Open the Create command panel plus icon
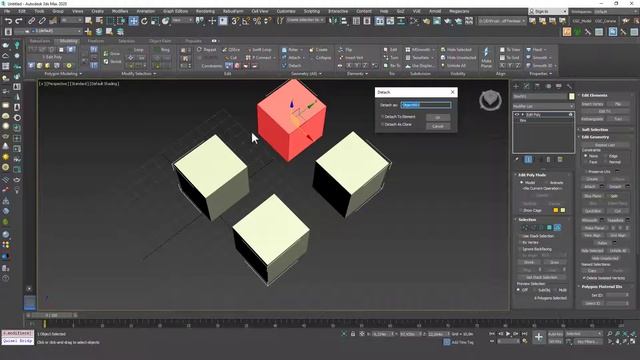 516,86
